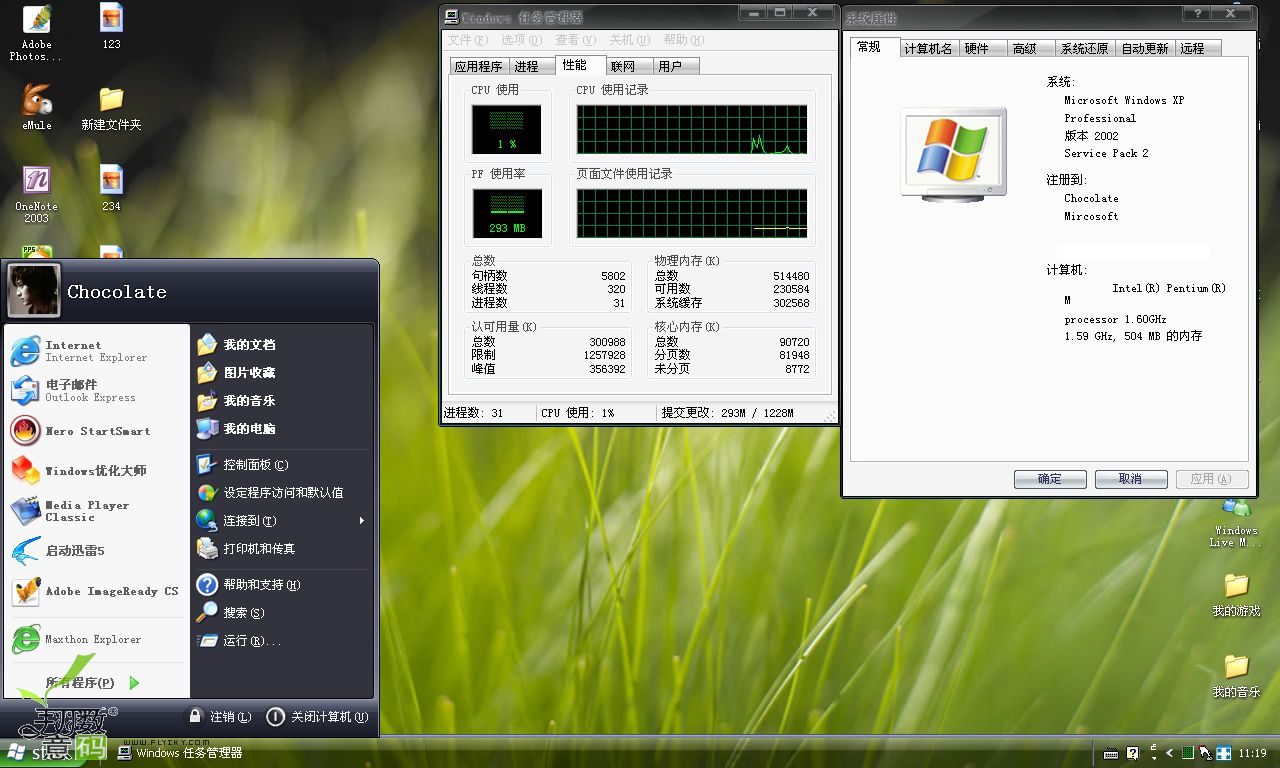Open 选项 menu in Task Manager
This screenshot has width=1280, height=768.
521,40
